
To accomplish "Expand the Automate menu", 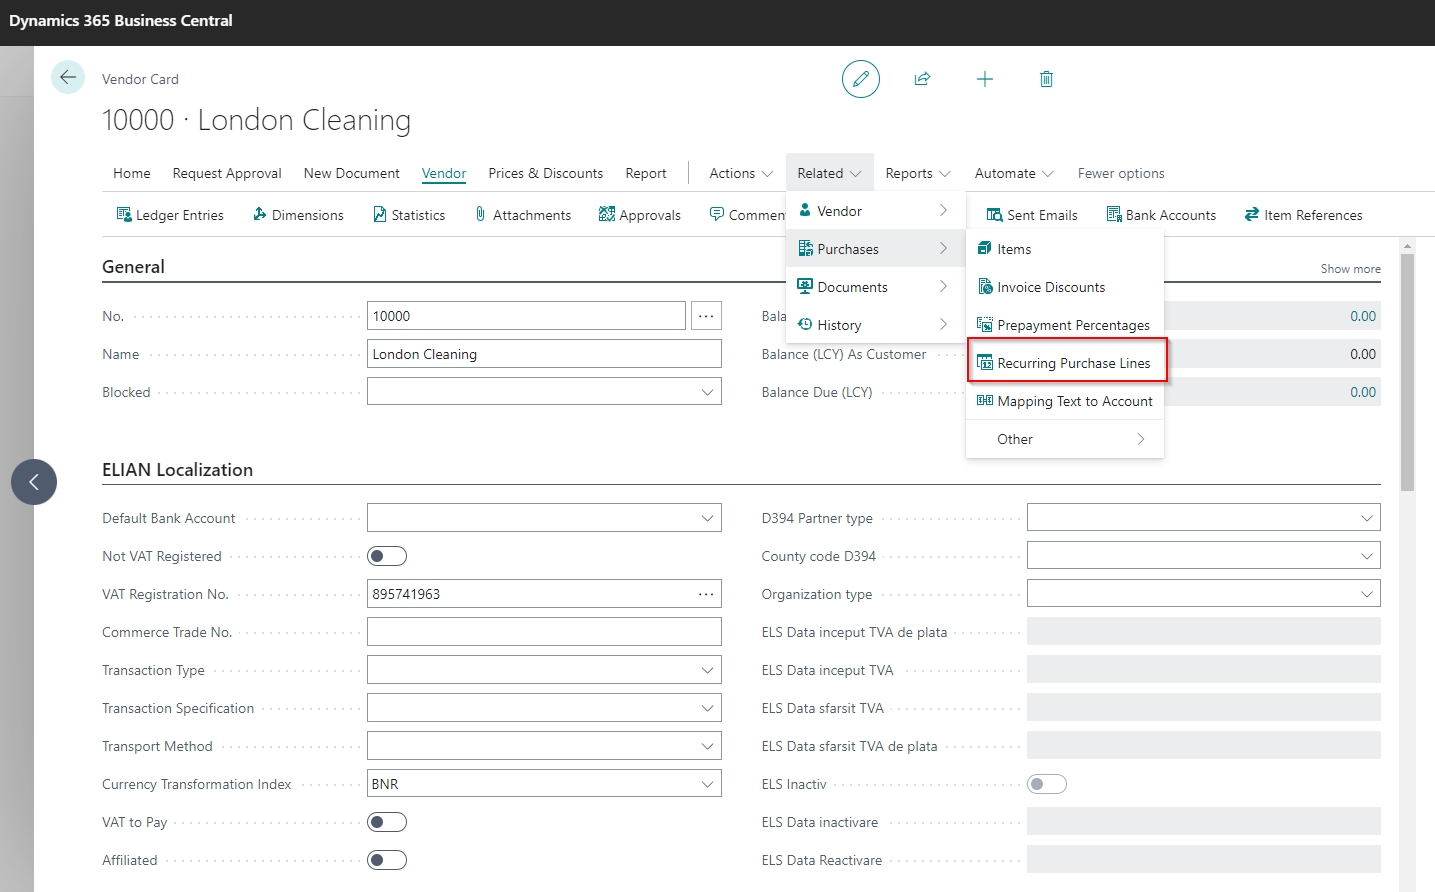I will (1014, 173).
